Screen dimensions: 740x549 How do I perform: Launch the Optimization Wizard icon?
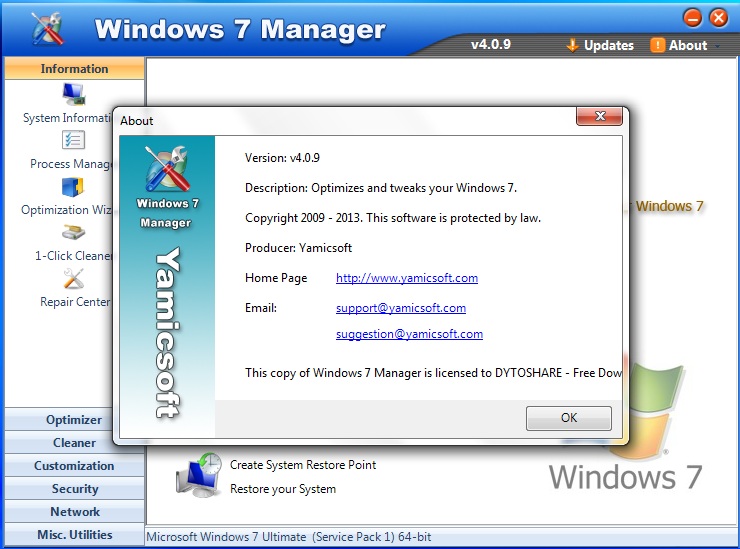73,187
